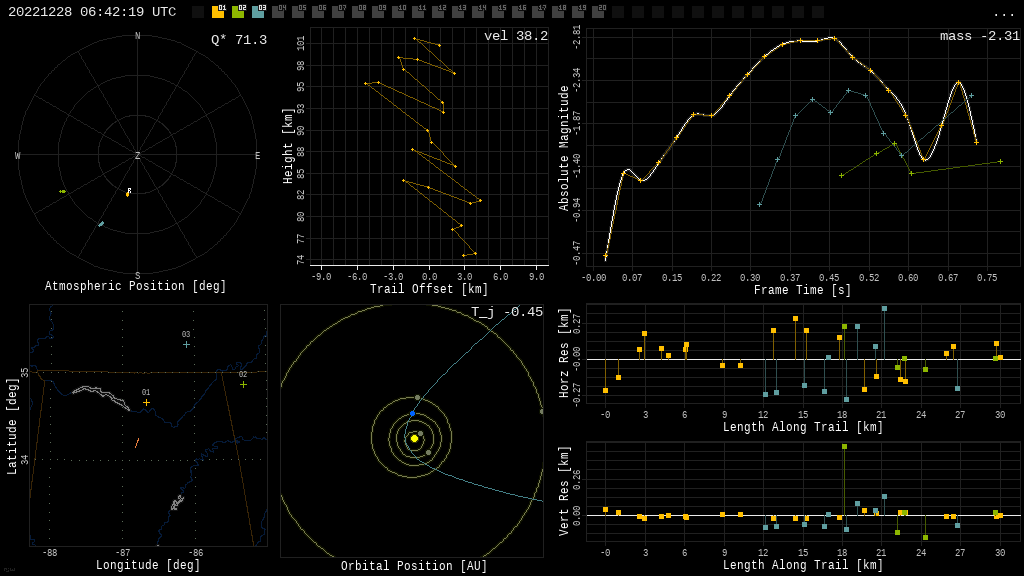Screen dimensions: 1024x576
Task: Toggle the gray station 06 square
Action: [318, 12]
